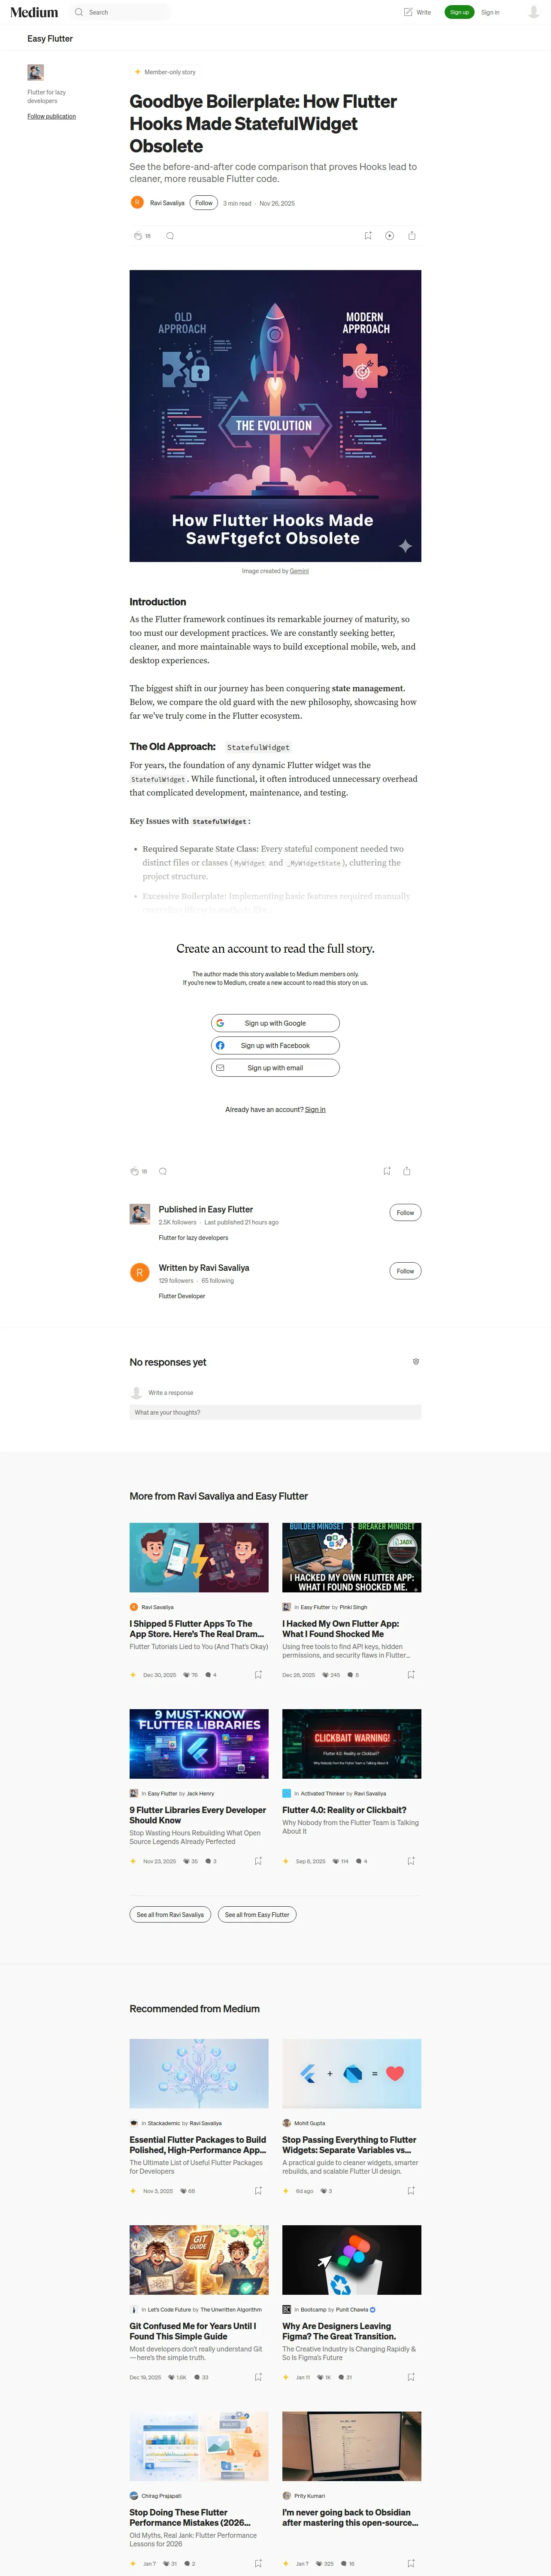Play the audio listen icon

(x=390, y=236)
